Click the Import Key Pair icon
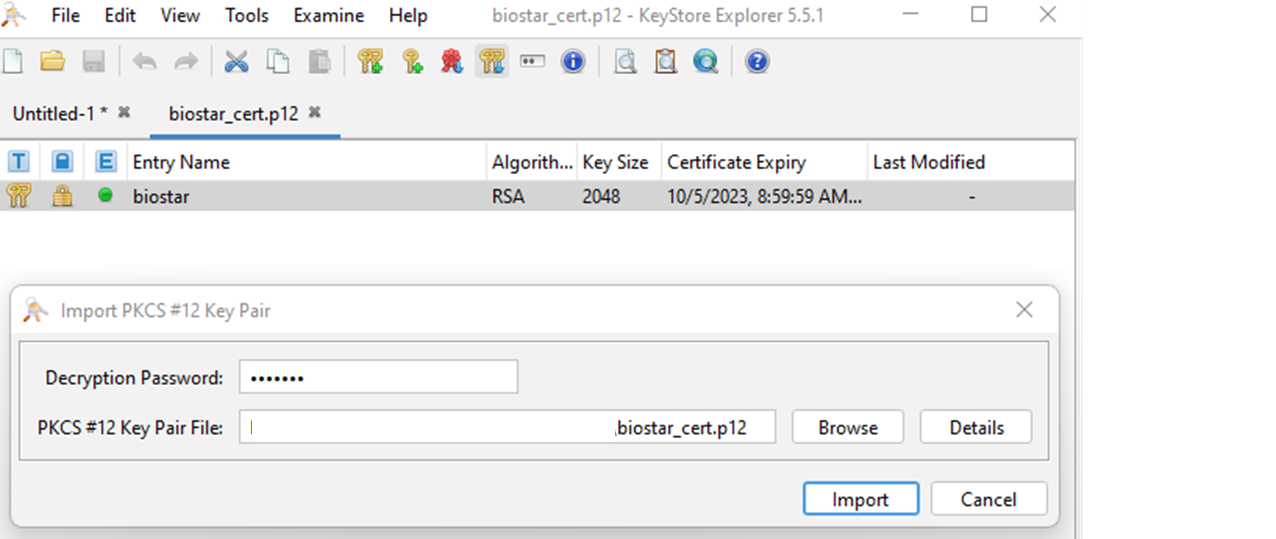Viewport: 1276px width, 539px height. coord(491,62)
